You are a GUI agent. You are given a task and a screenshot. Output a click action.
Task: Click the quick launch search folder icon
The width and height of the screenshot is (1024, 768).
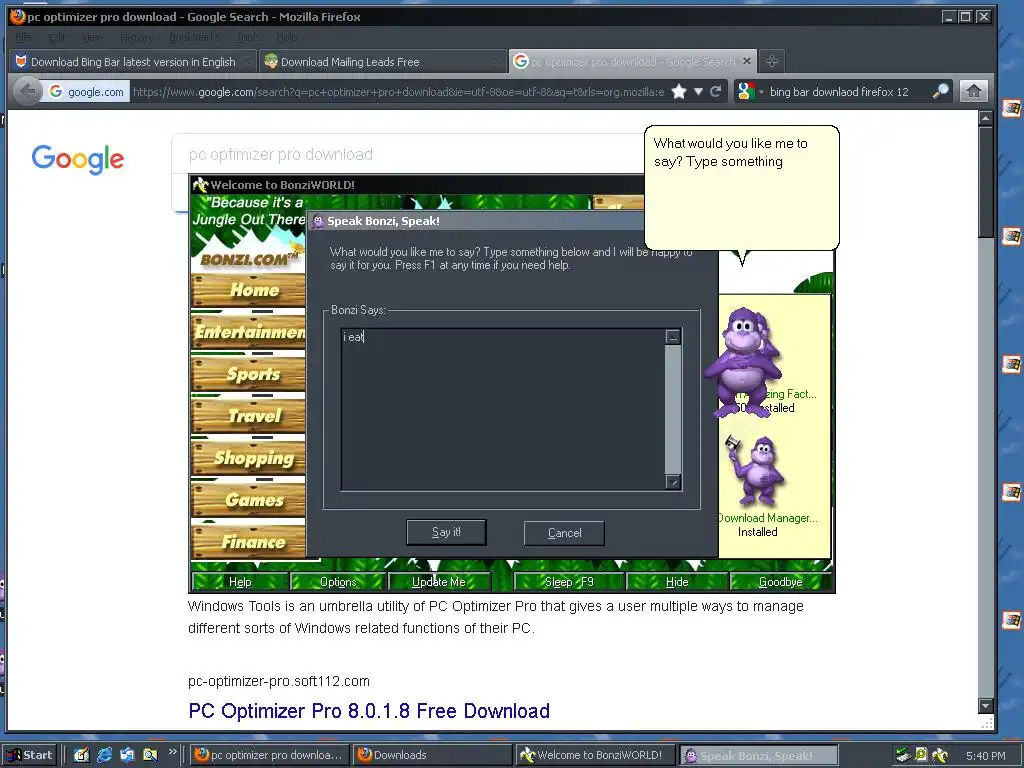(150, 755)
